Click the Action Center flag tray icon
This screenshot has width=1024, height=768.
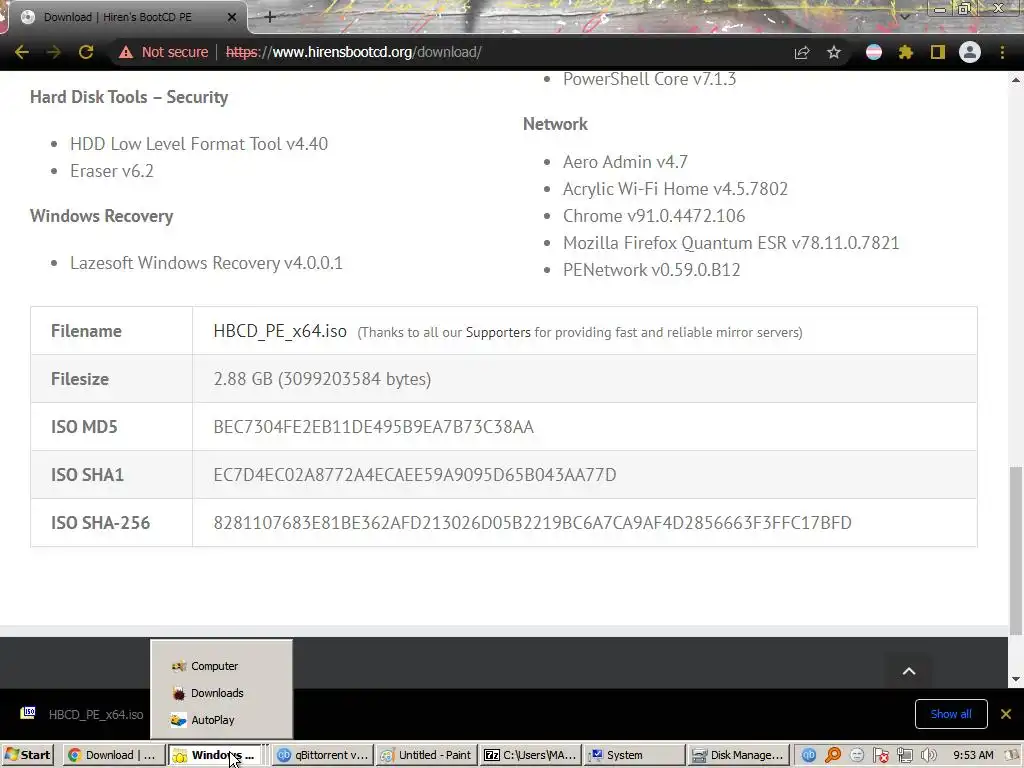(x=881, y=755)
